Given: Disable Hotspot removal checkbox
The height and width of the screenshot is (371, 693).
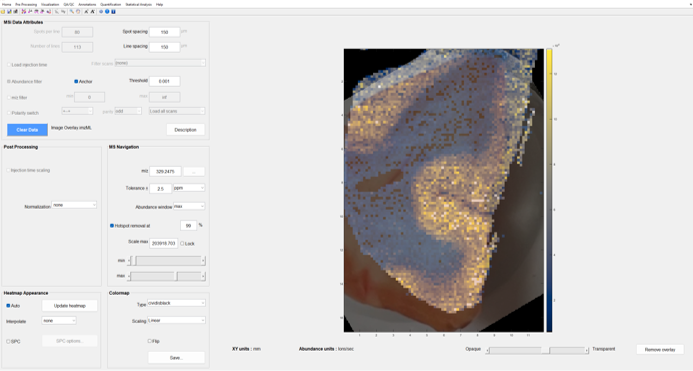Looking at the screenshot, I should (112, 226).
